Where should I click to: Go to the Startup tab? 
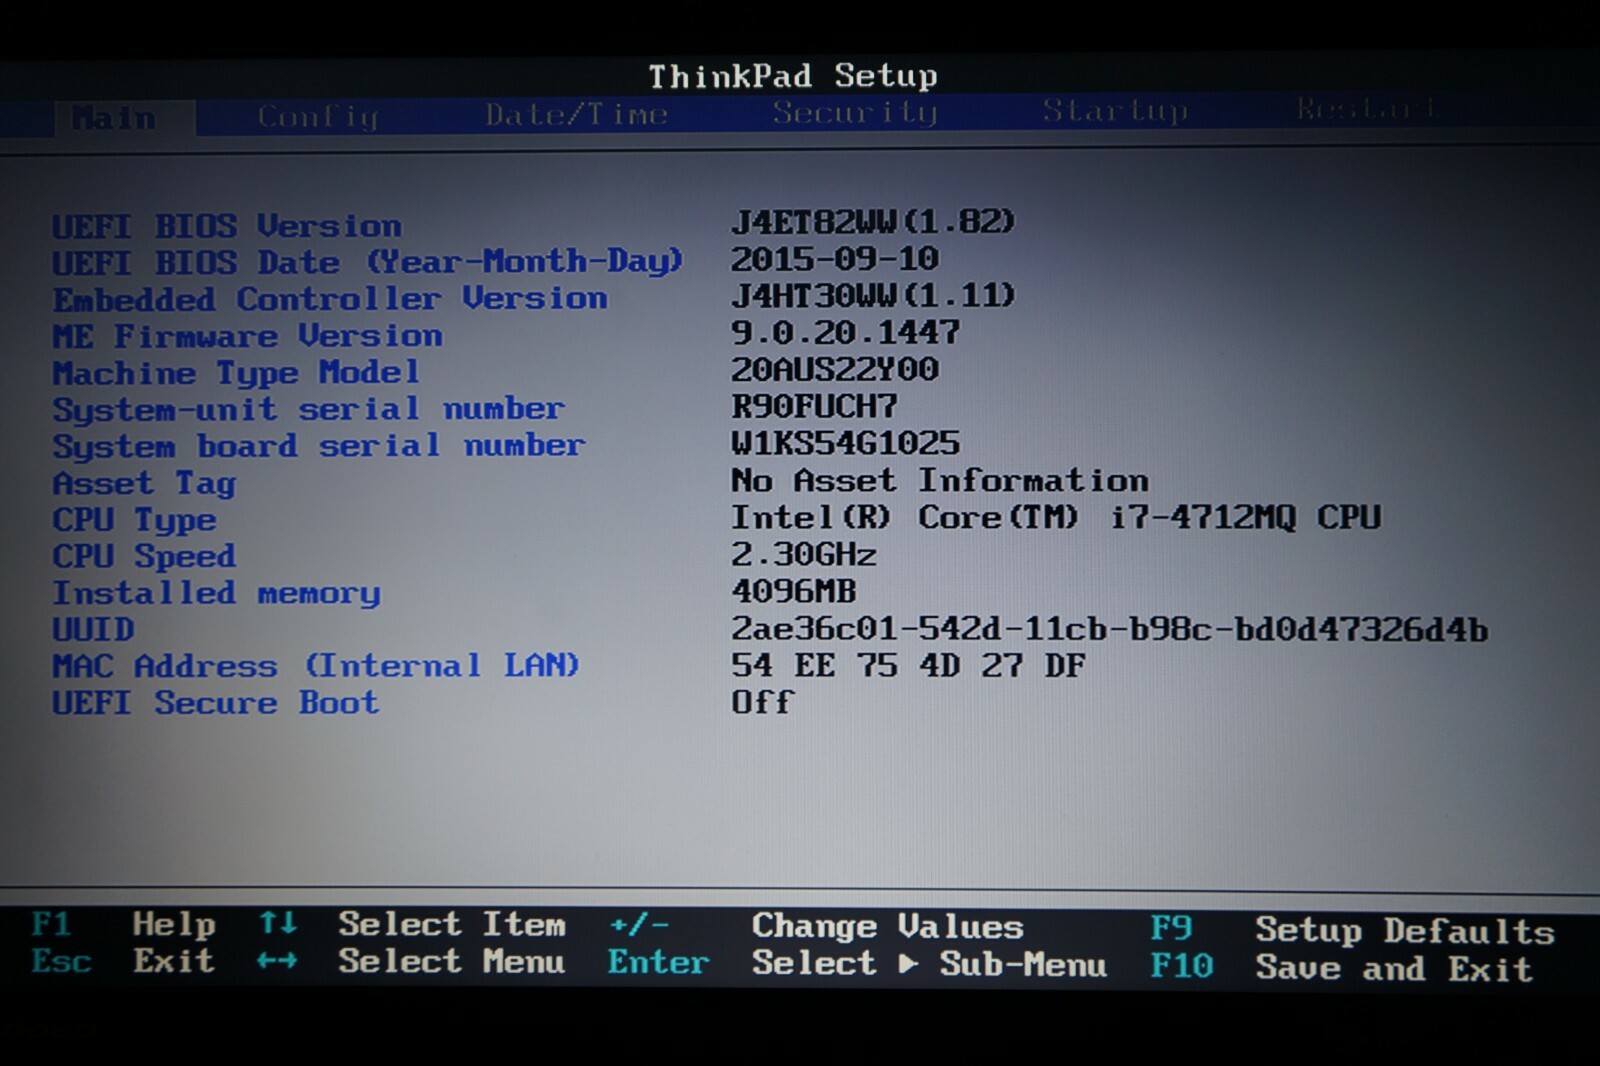click(1115, 110)
